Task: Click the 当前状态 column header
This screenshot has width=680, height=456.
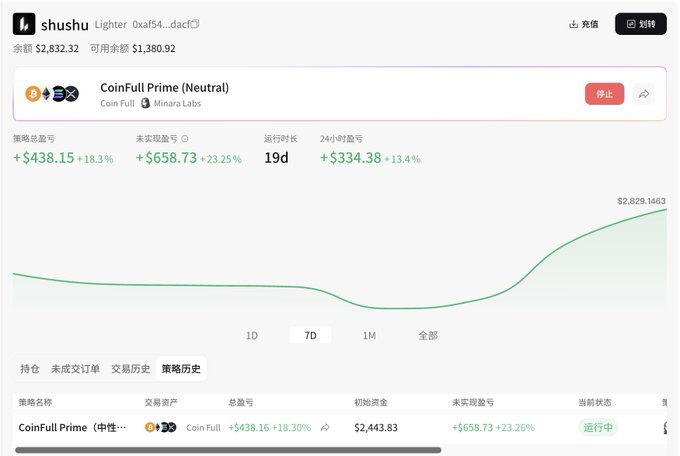Action: 595,403
